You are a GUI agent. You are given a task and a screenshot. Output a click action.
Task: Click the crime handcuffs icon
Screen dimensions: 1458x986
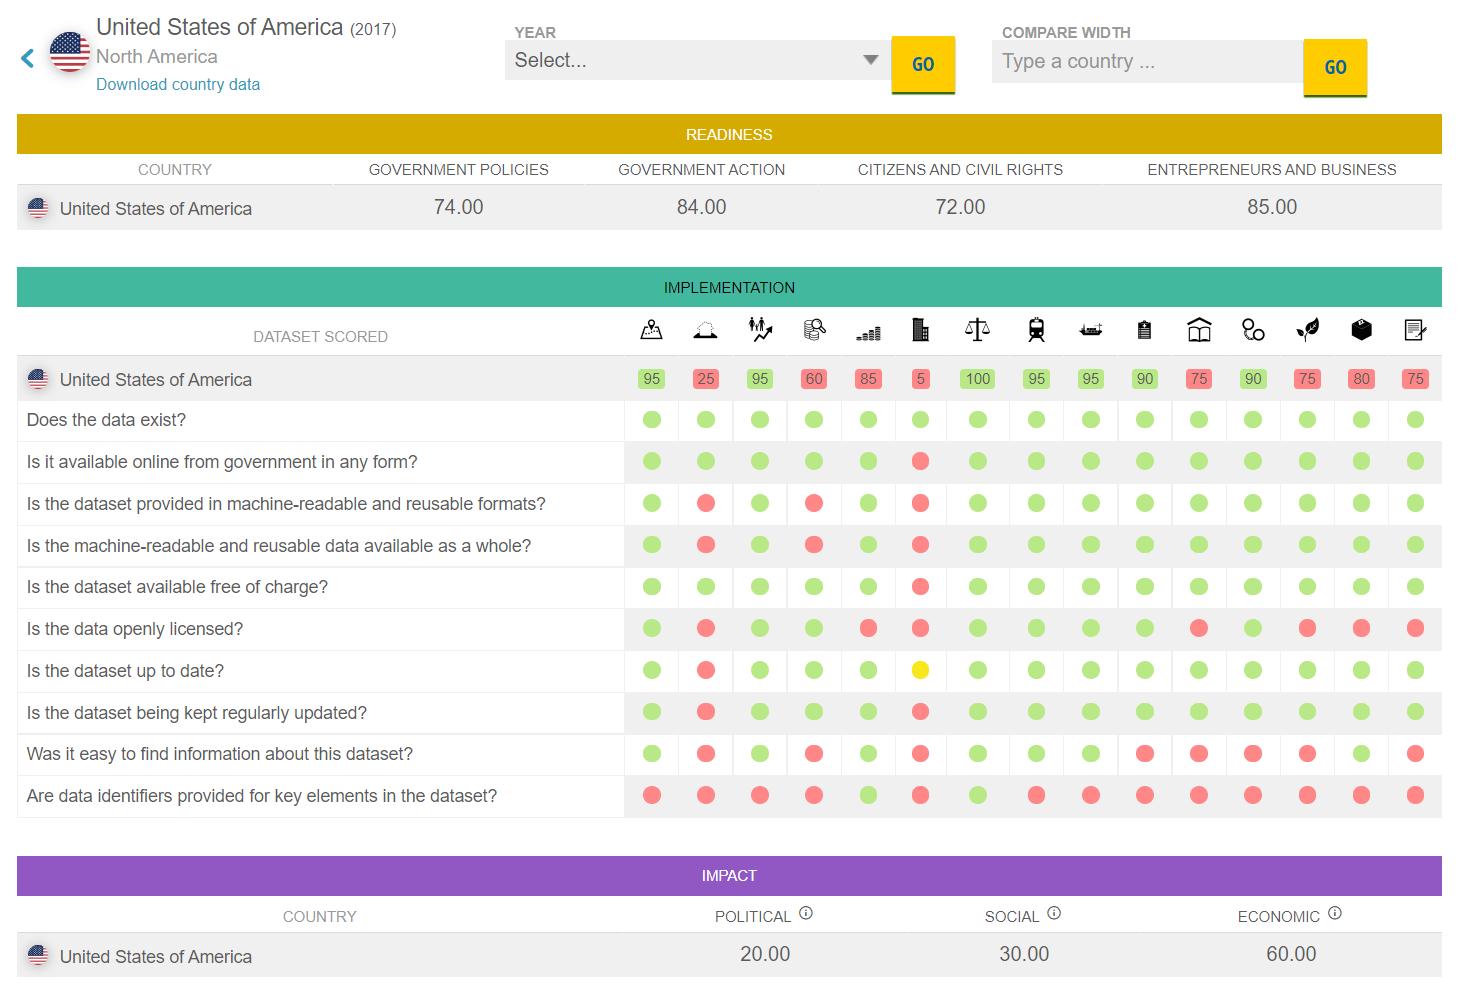click(1253, 329)
